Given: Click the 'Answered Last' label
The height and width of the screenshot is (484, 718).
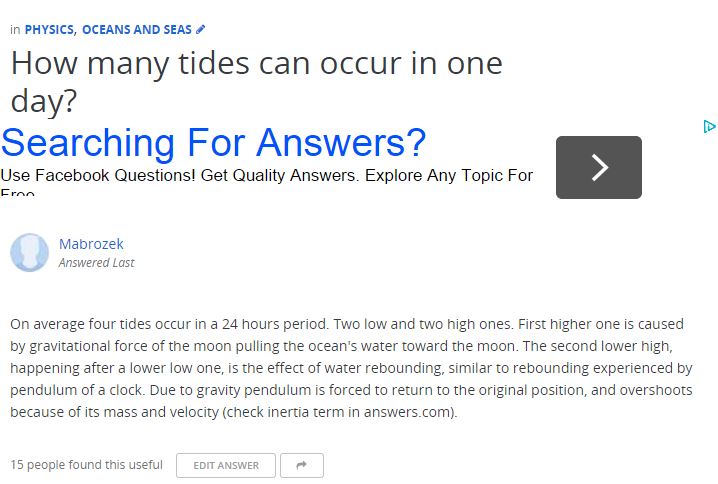Looking at the screenshot, I should 96,263.
